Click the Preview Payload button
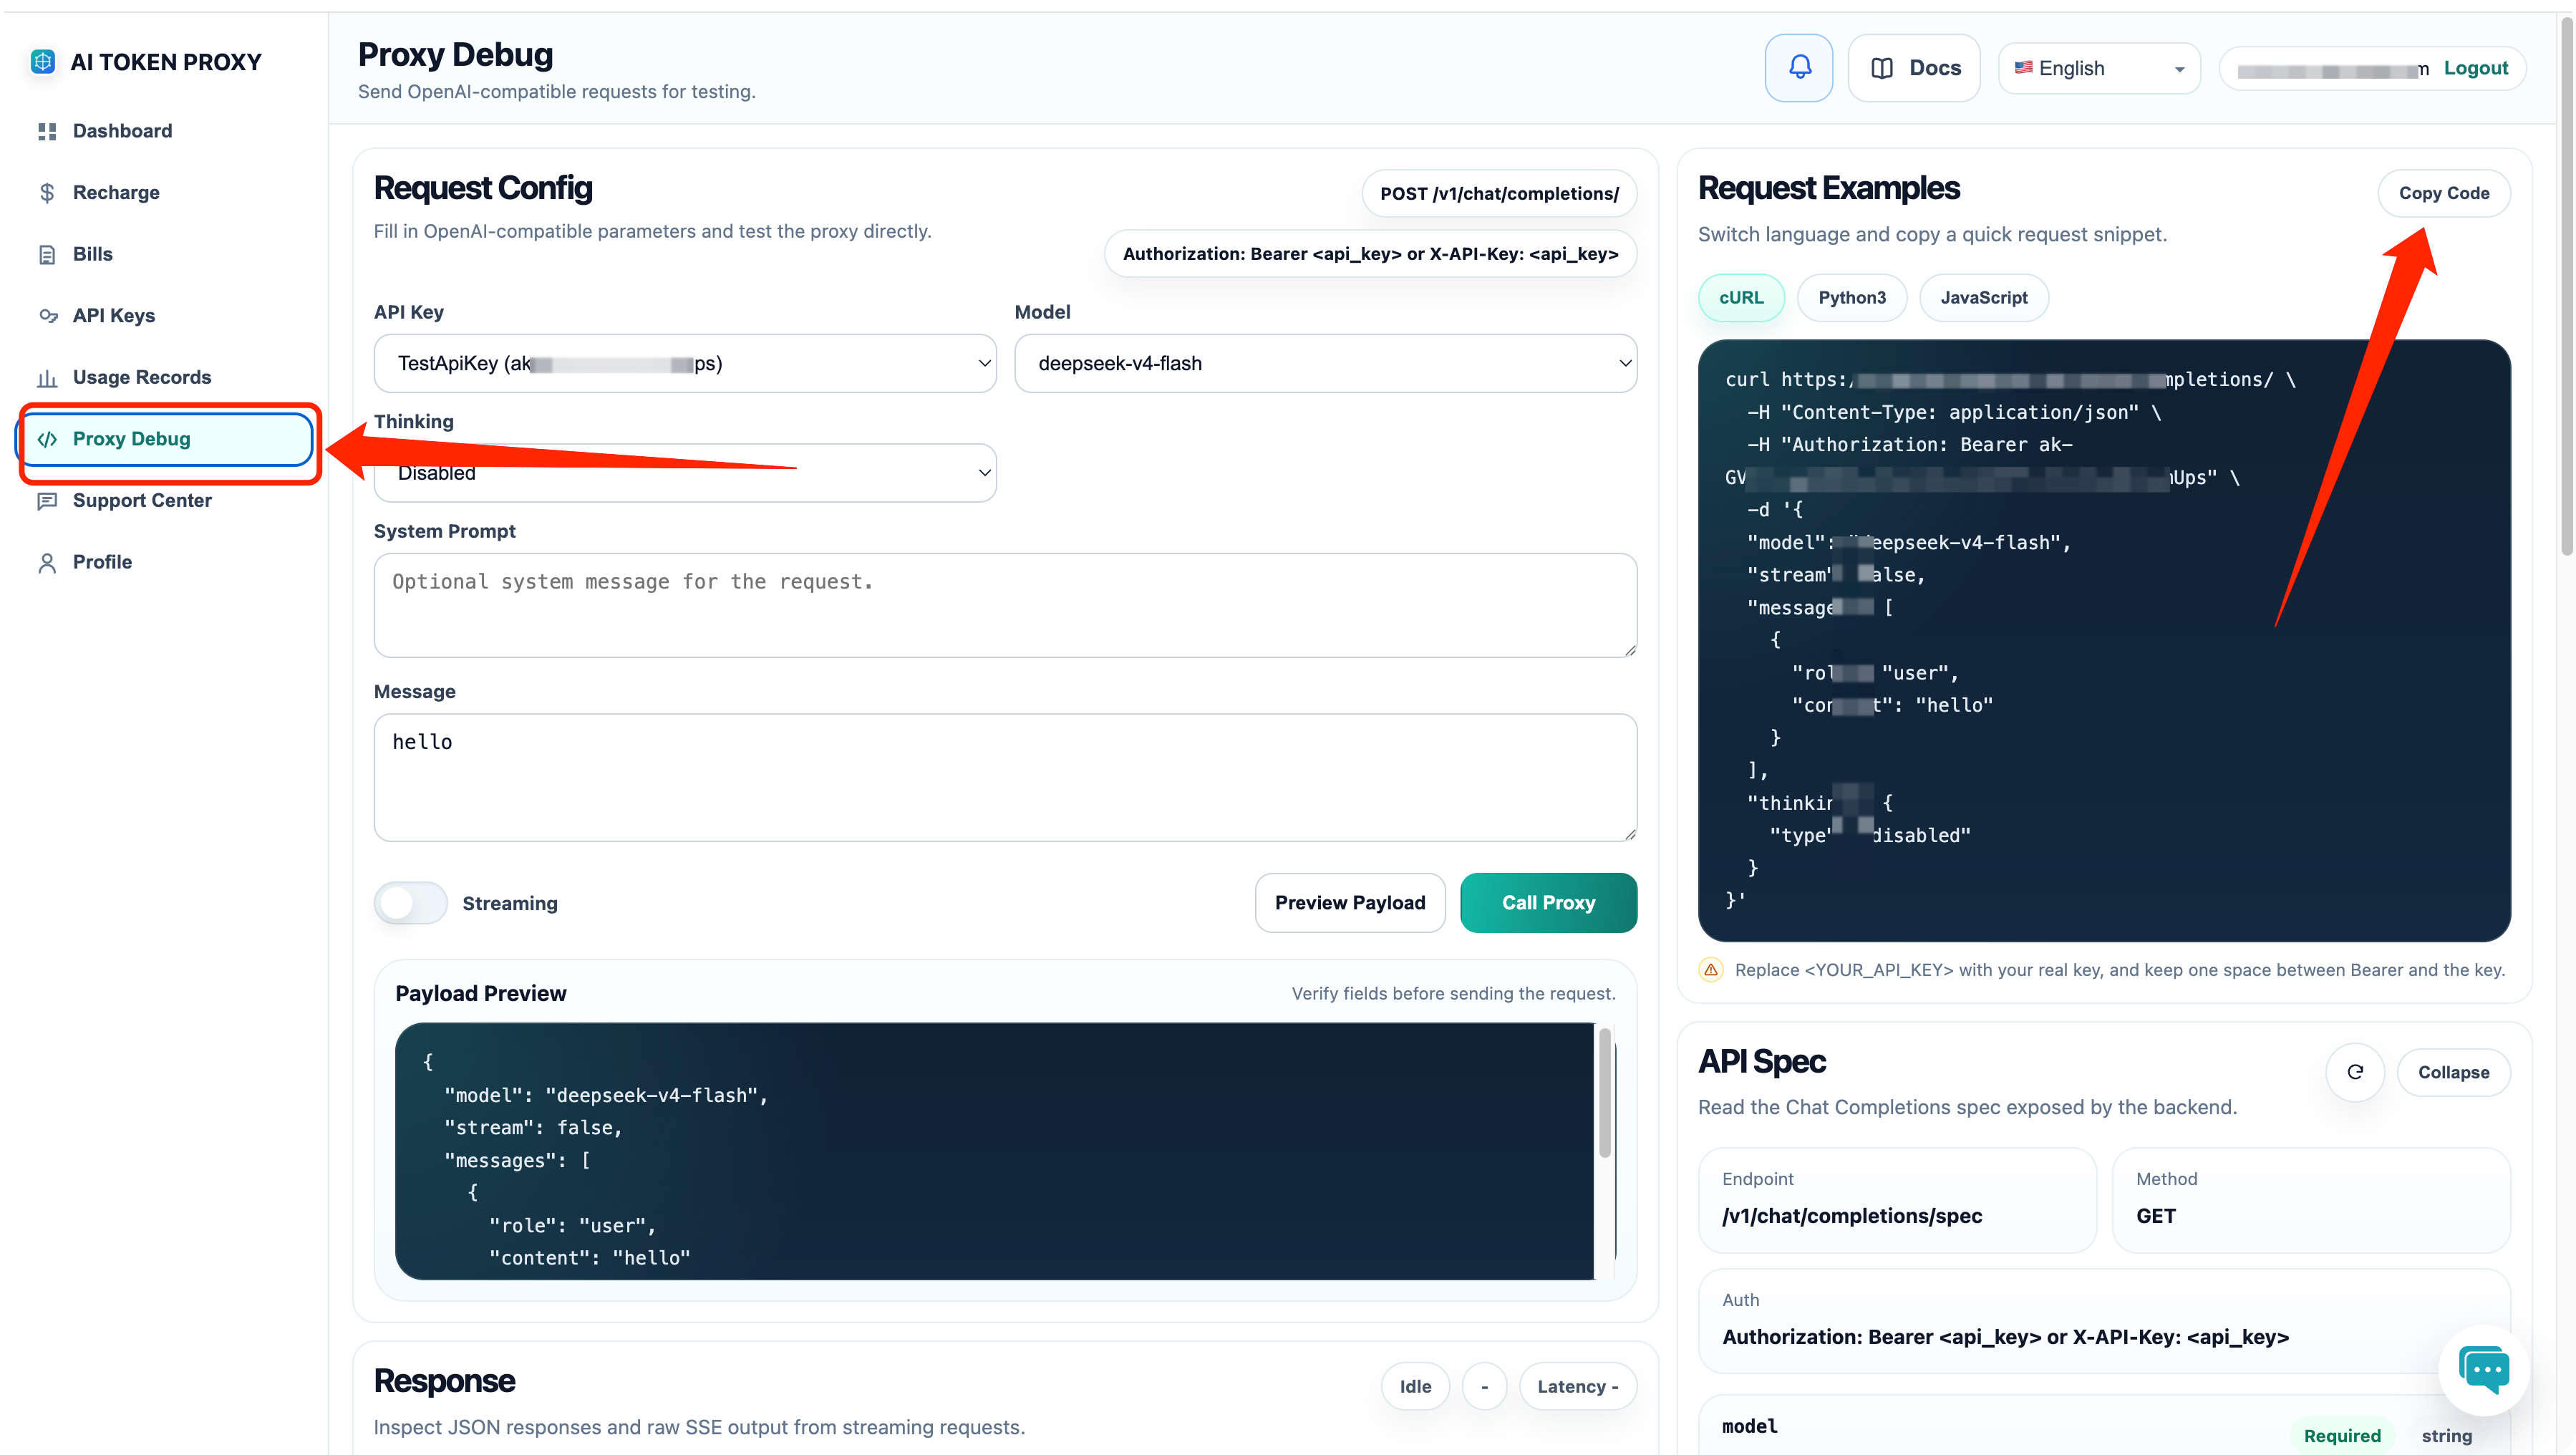 click(x=1350, y=903)
